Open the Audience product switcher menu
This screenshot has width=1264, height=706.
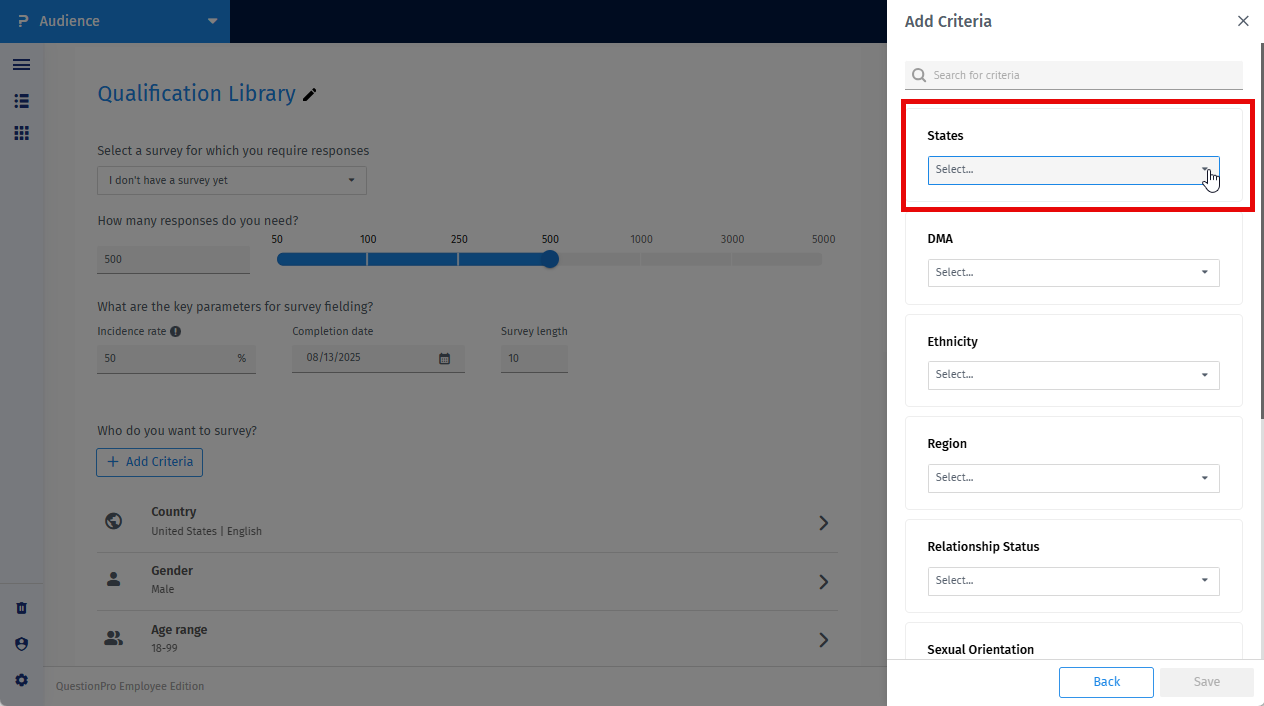[115, 21]
